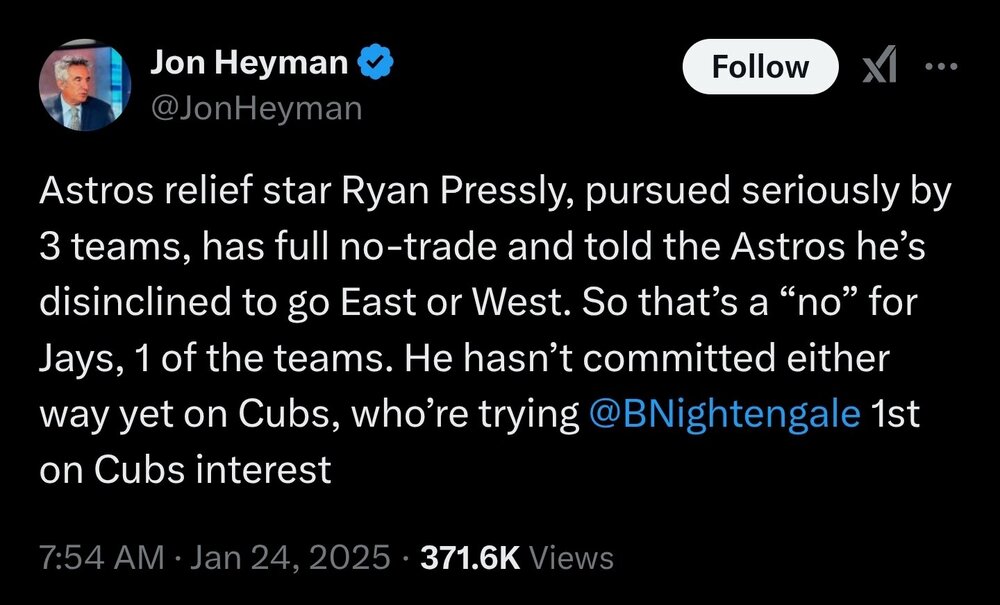
Task: Open the Jon Heyman display name
Action: click(x=249, y=64)
